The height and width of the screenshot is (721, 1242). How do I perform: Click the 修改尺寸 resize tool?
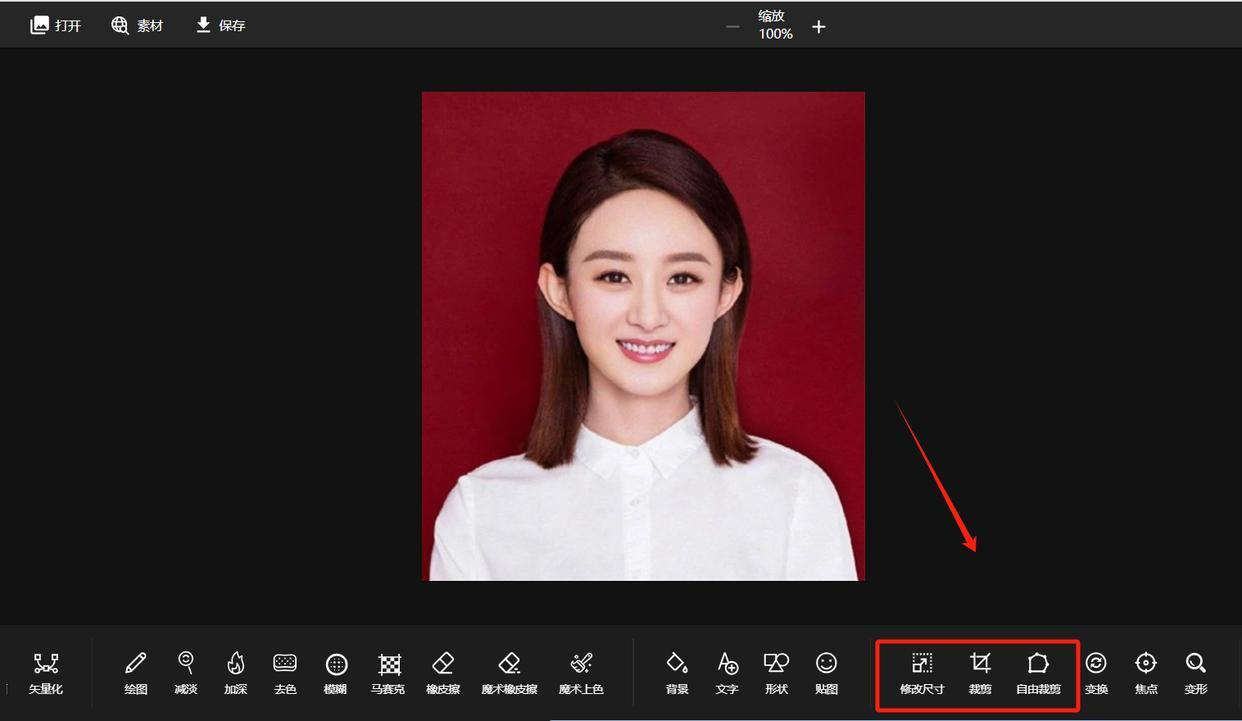click(x=922, y=672)
